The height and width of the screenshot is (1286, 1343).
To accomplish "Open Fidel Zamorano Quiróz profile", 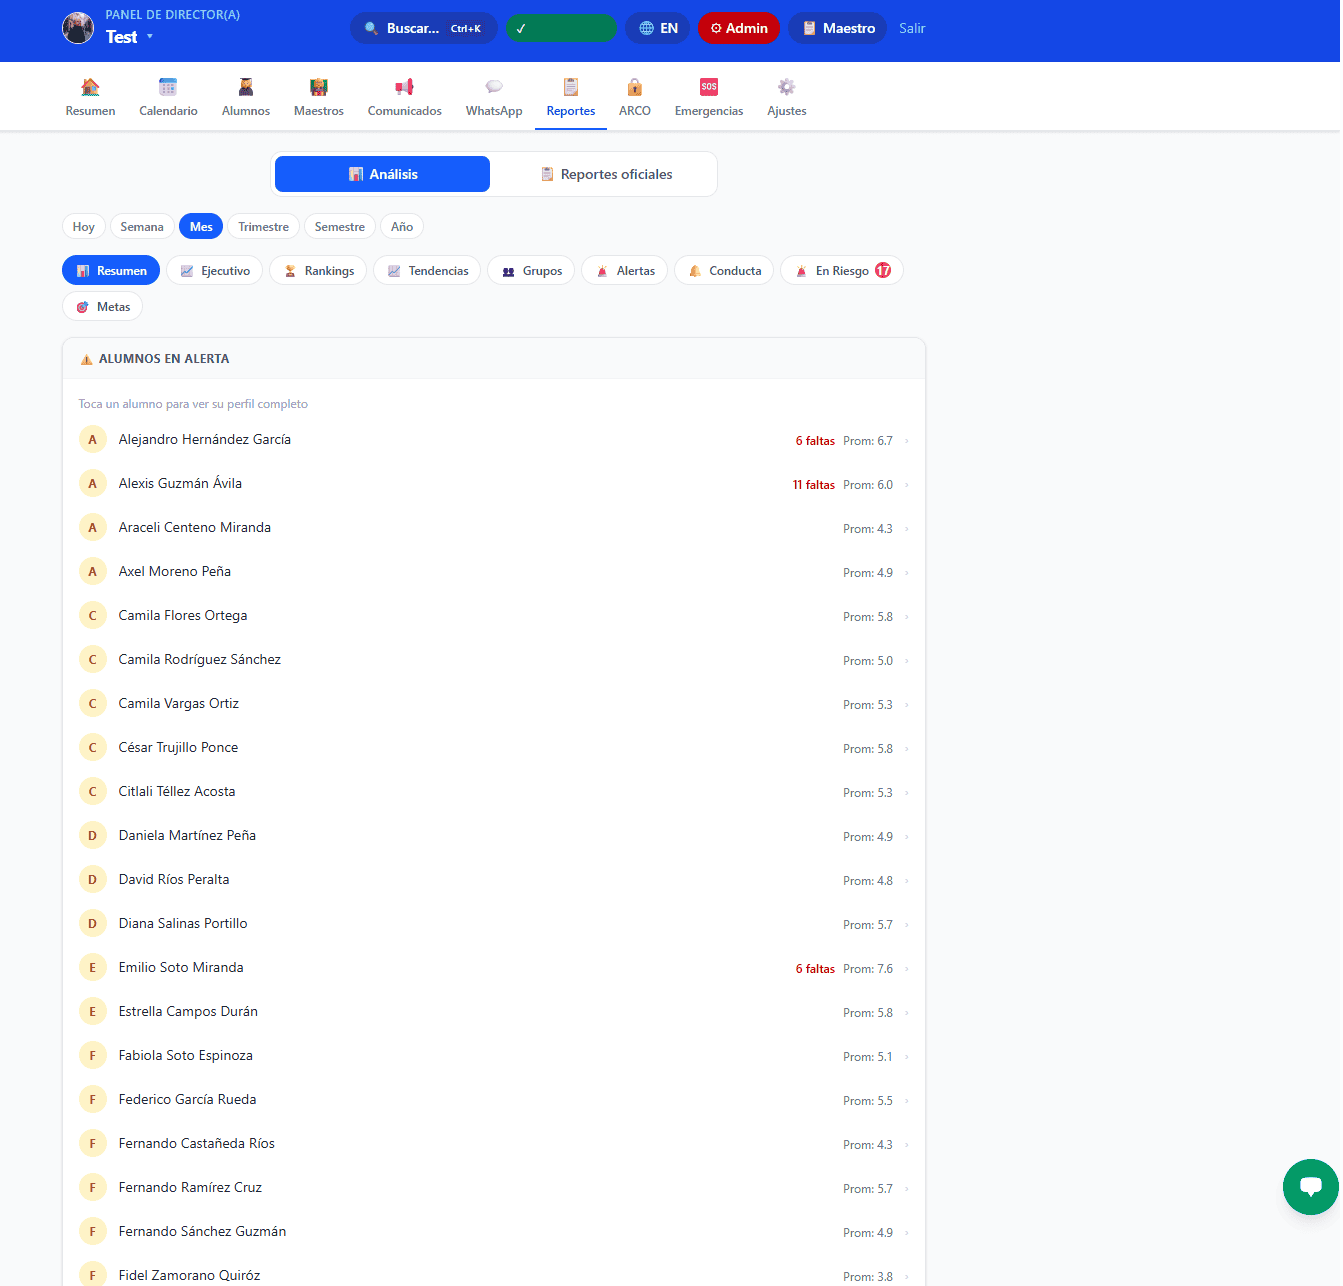I will point(494,1276).
